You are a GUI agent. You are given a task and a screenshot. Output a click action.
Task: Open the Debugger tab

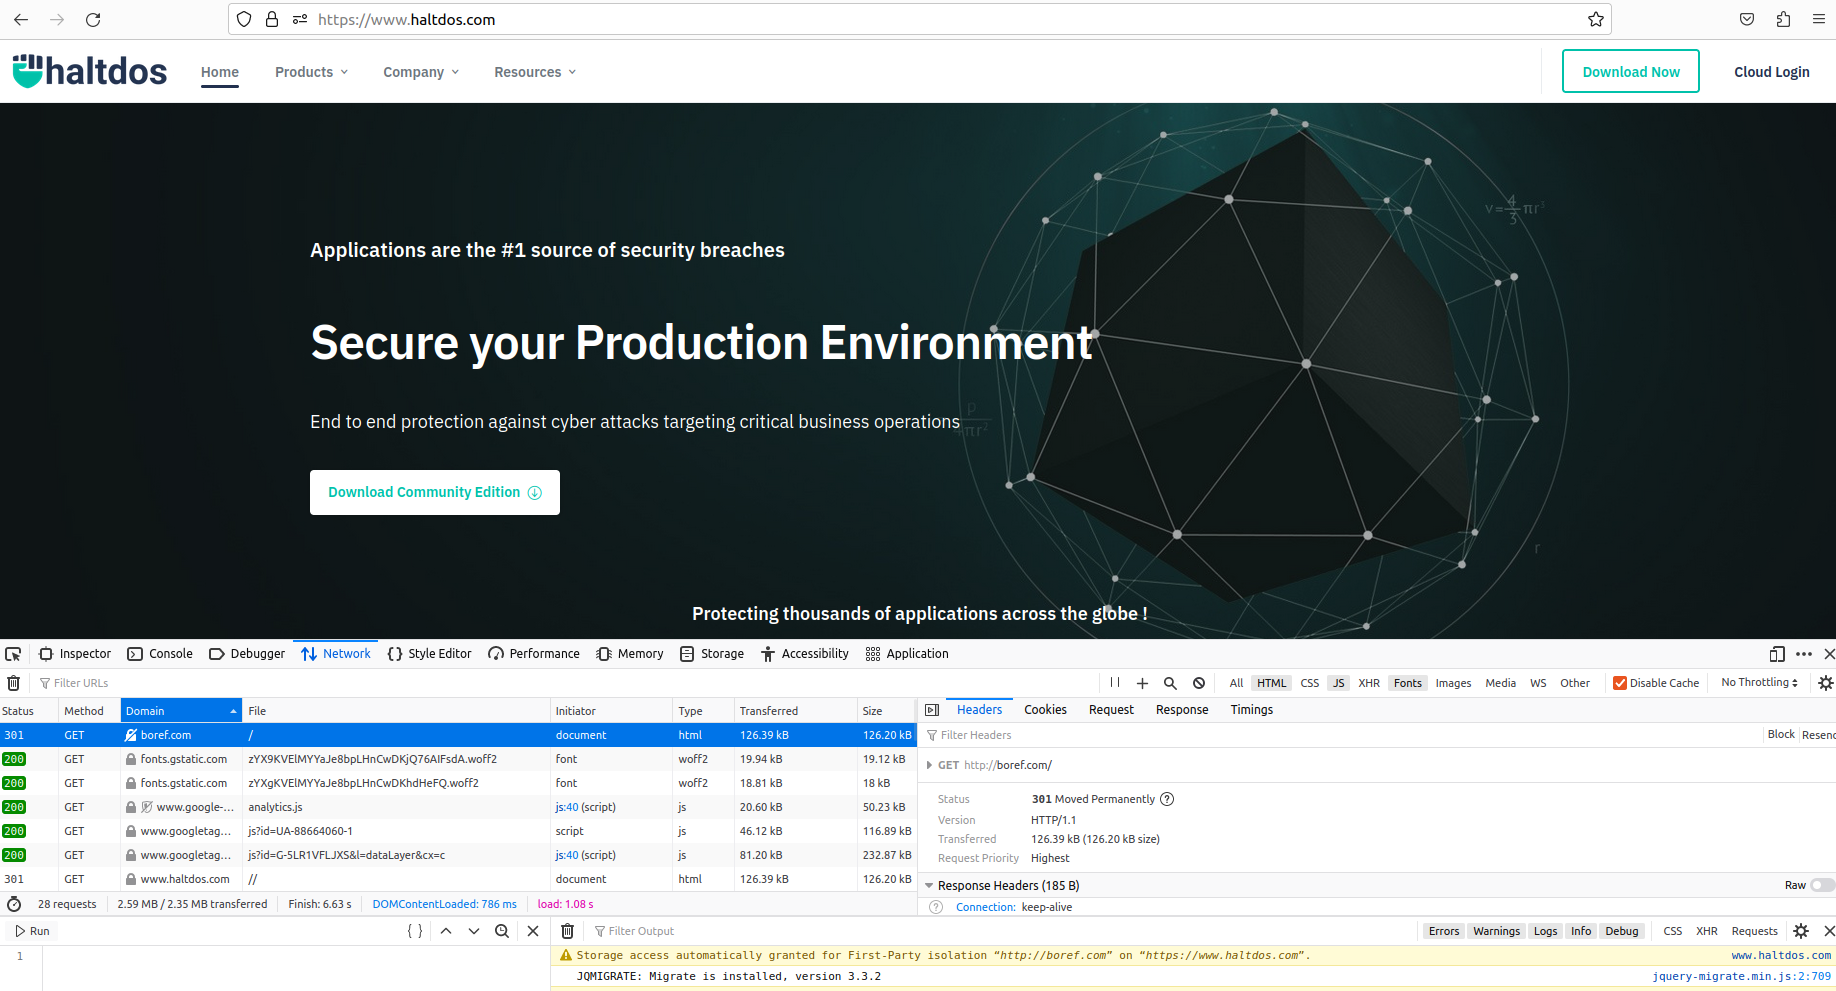247,654
